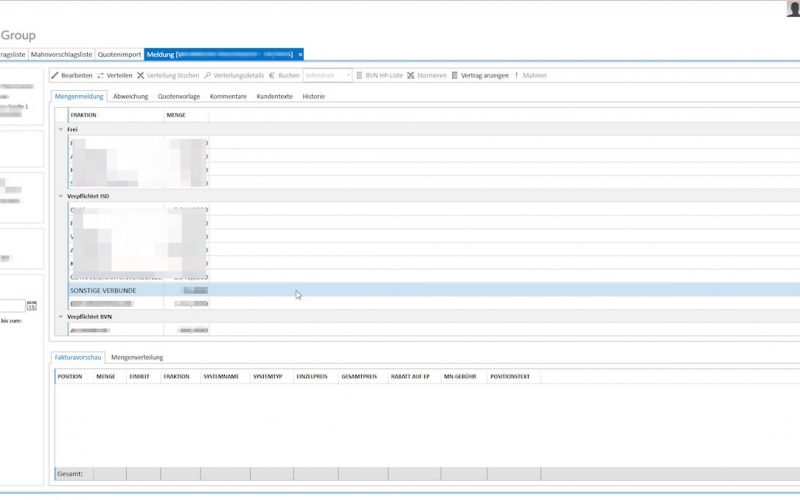800x500 pixels.
Task: Click the Buchen button label
Action: [x=289, y=75]
